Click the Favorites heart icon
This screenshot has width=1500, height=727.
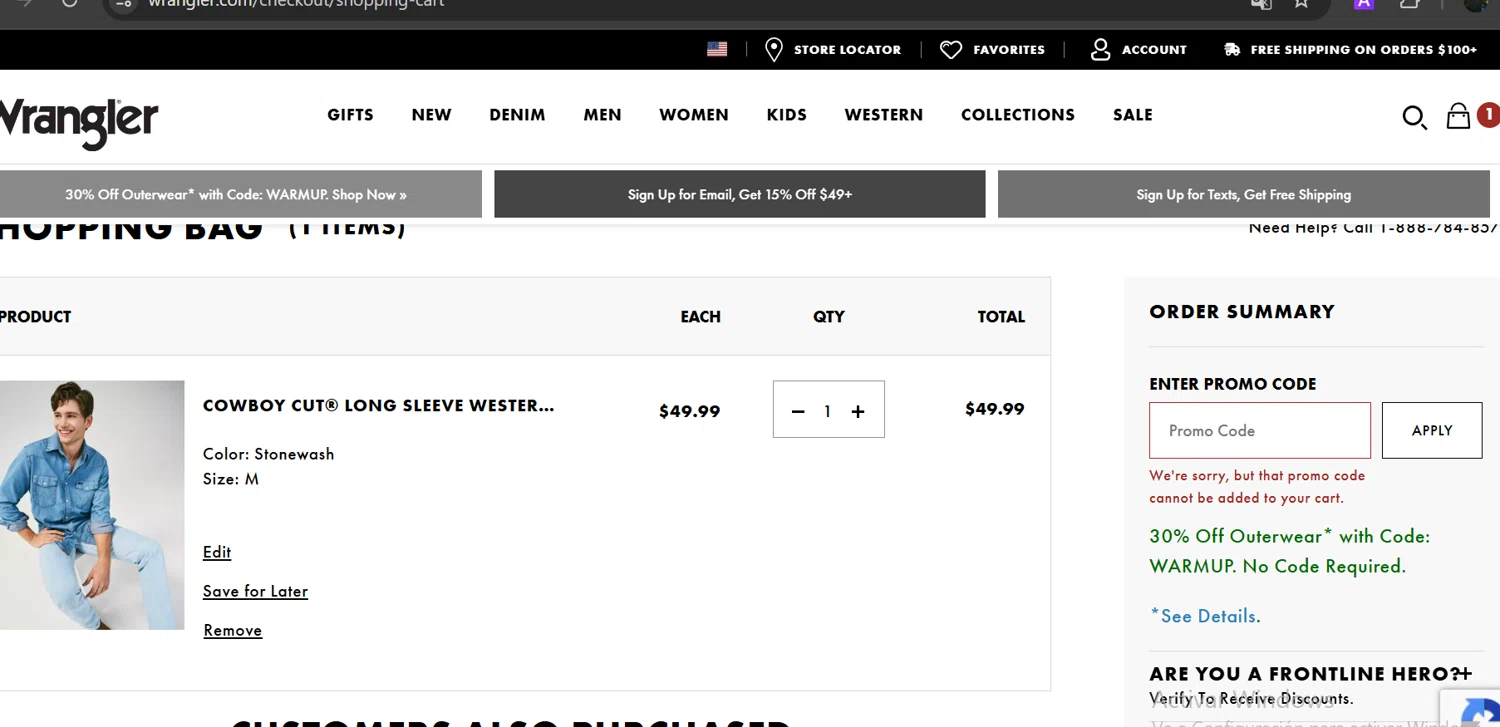click(951, 50)
